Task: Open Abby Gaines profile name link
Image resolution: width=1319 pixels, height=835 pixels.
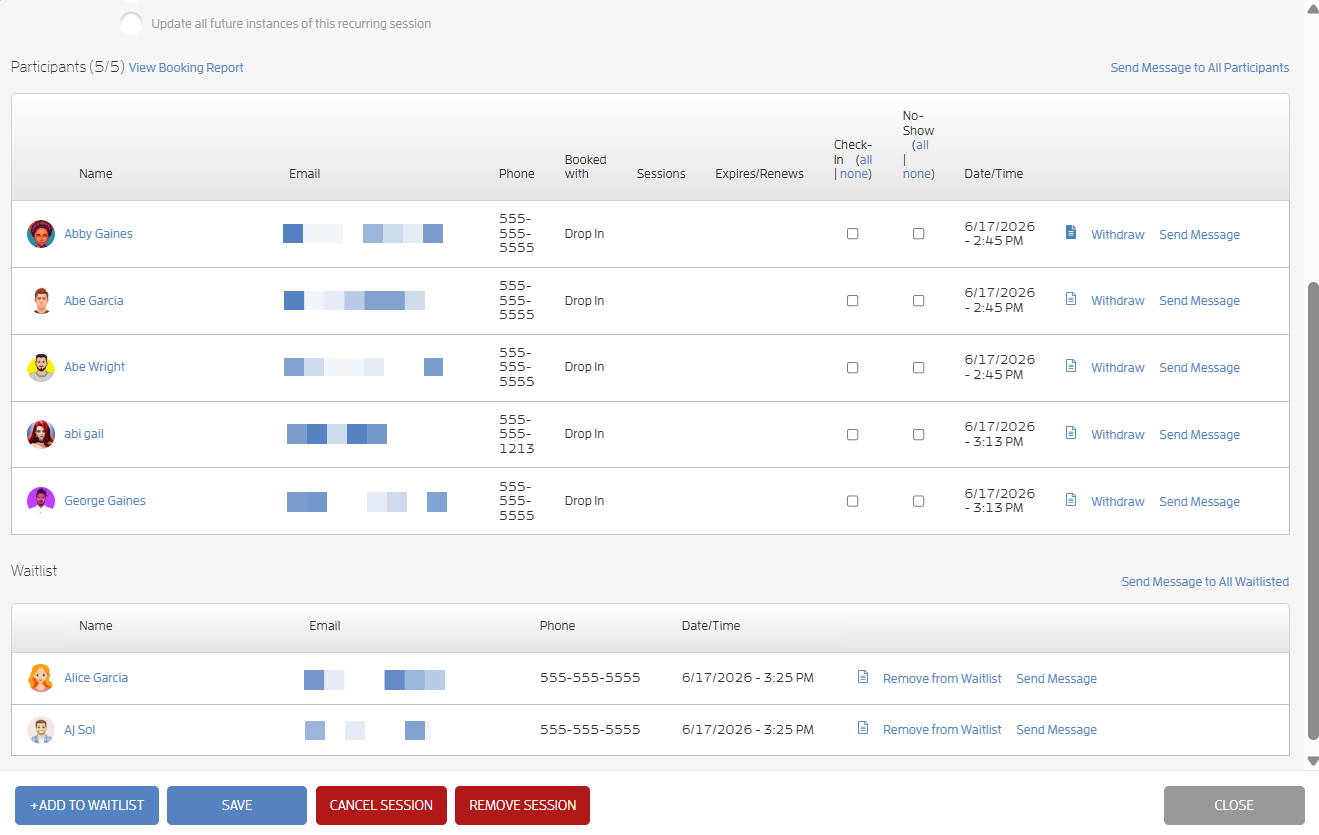Action: (98, 234)
